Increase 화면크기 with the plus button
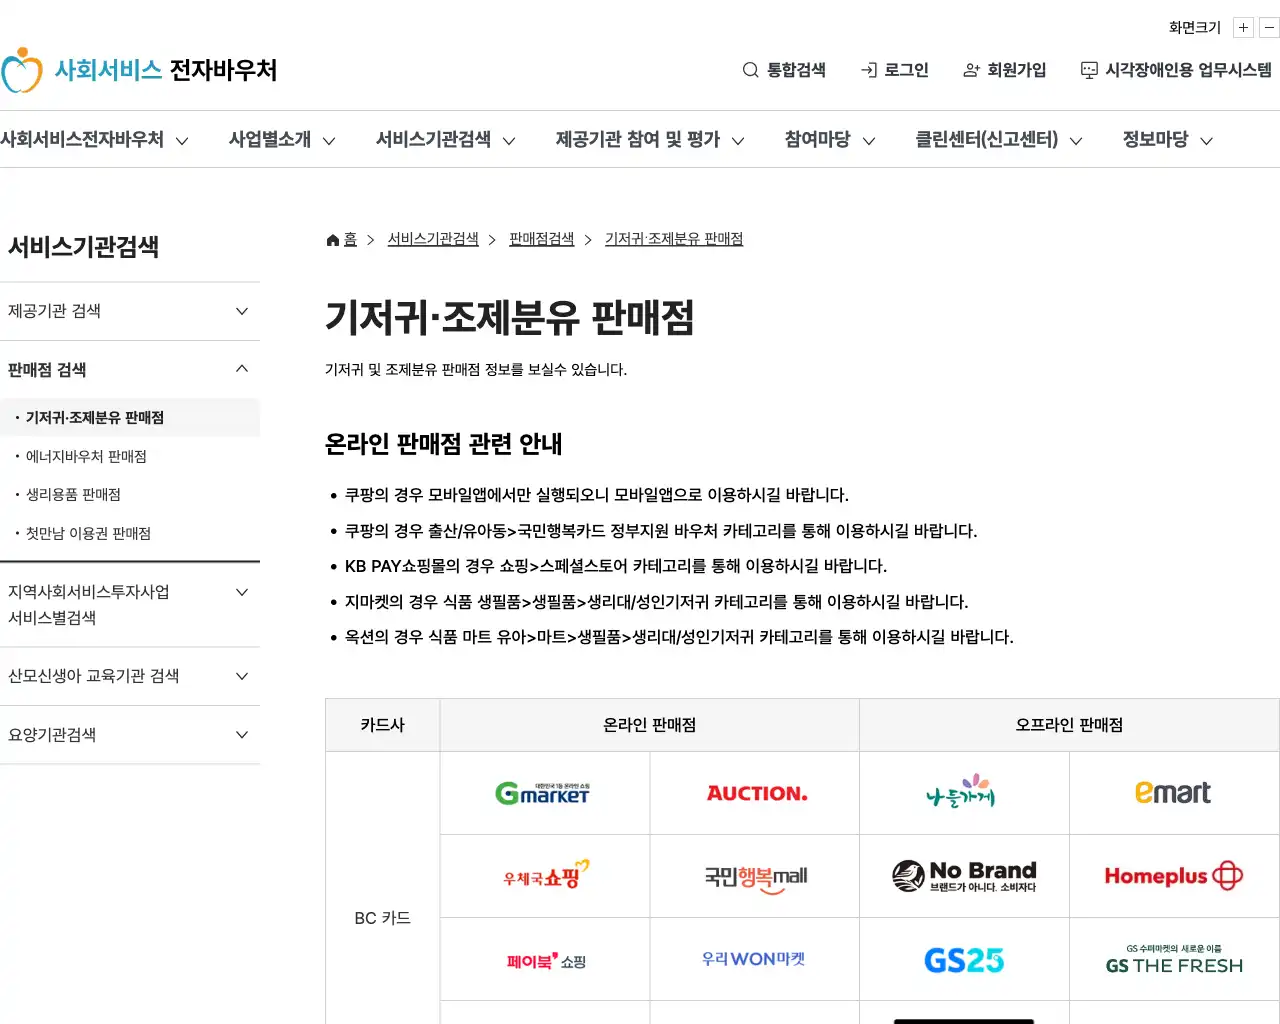 click(x=1243, y=27)
